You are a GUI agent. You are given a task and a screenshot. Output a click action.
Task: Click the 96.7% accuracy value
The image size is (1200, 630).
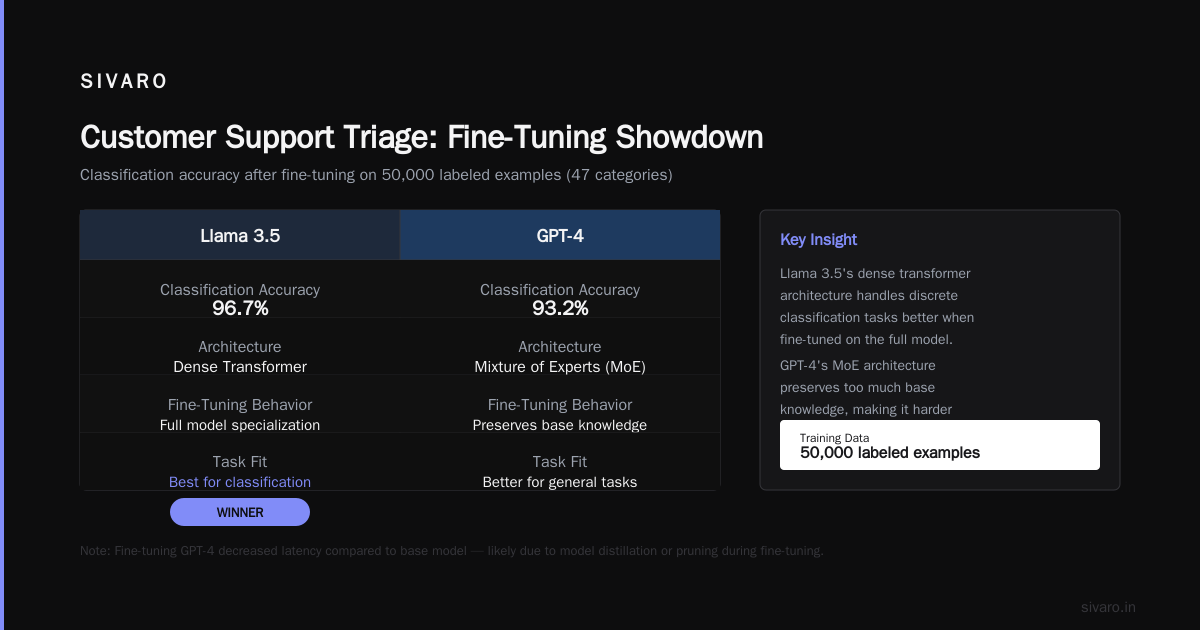[240, 309]
